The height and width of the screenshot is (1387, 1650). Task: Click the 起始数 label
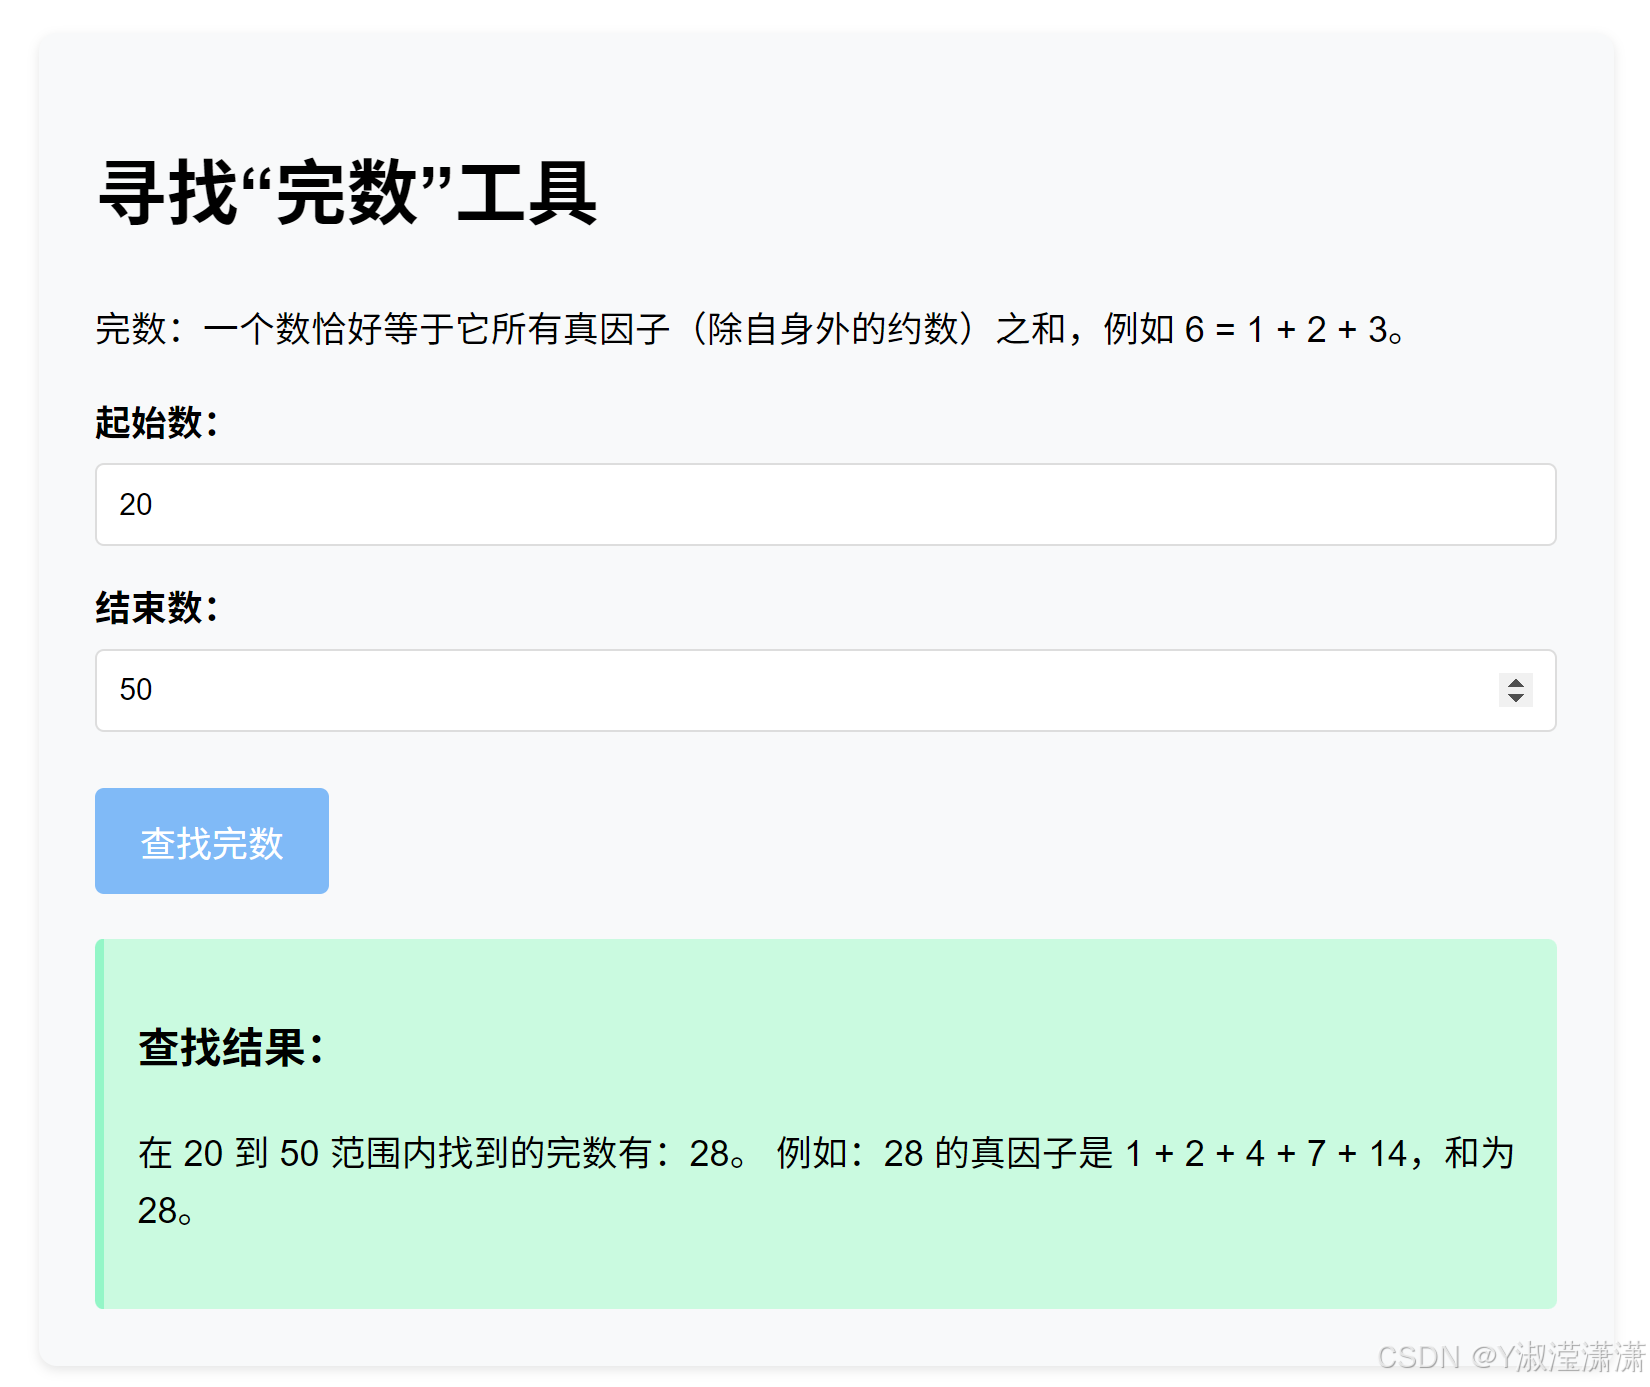click(157, 422)
